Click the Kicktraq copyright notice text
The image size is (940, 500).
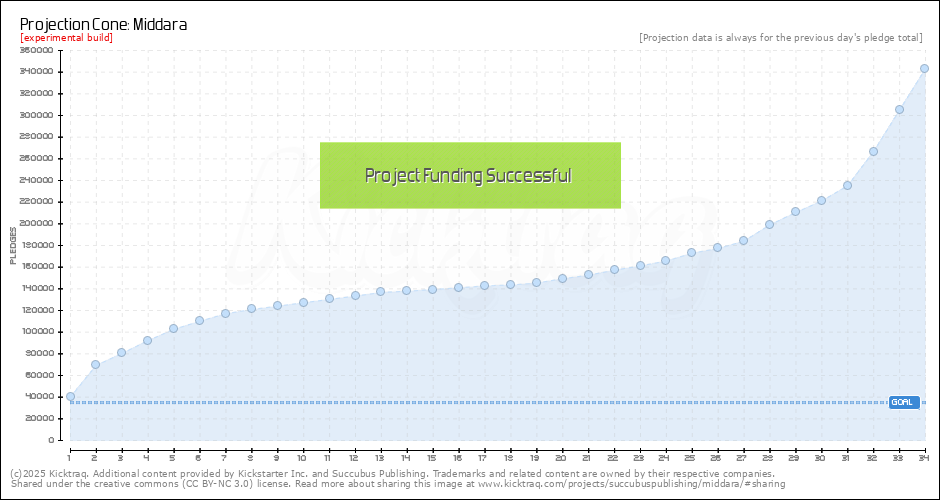[x=391, y=473]
